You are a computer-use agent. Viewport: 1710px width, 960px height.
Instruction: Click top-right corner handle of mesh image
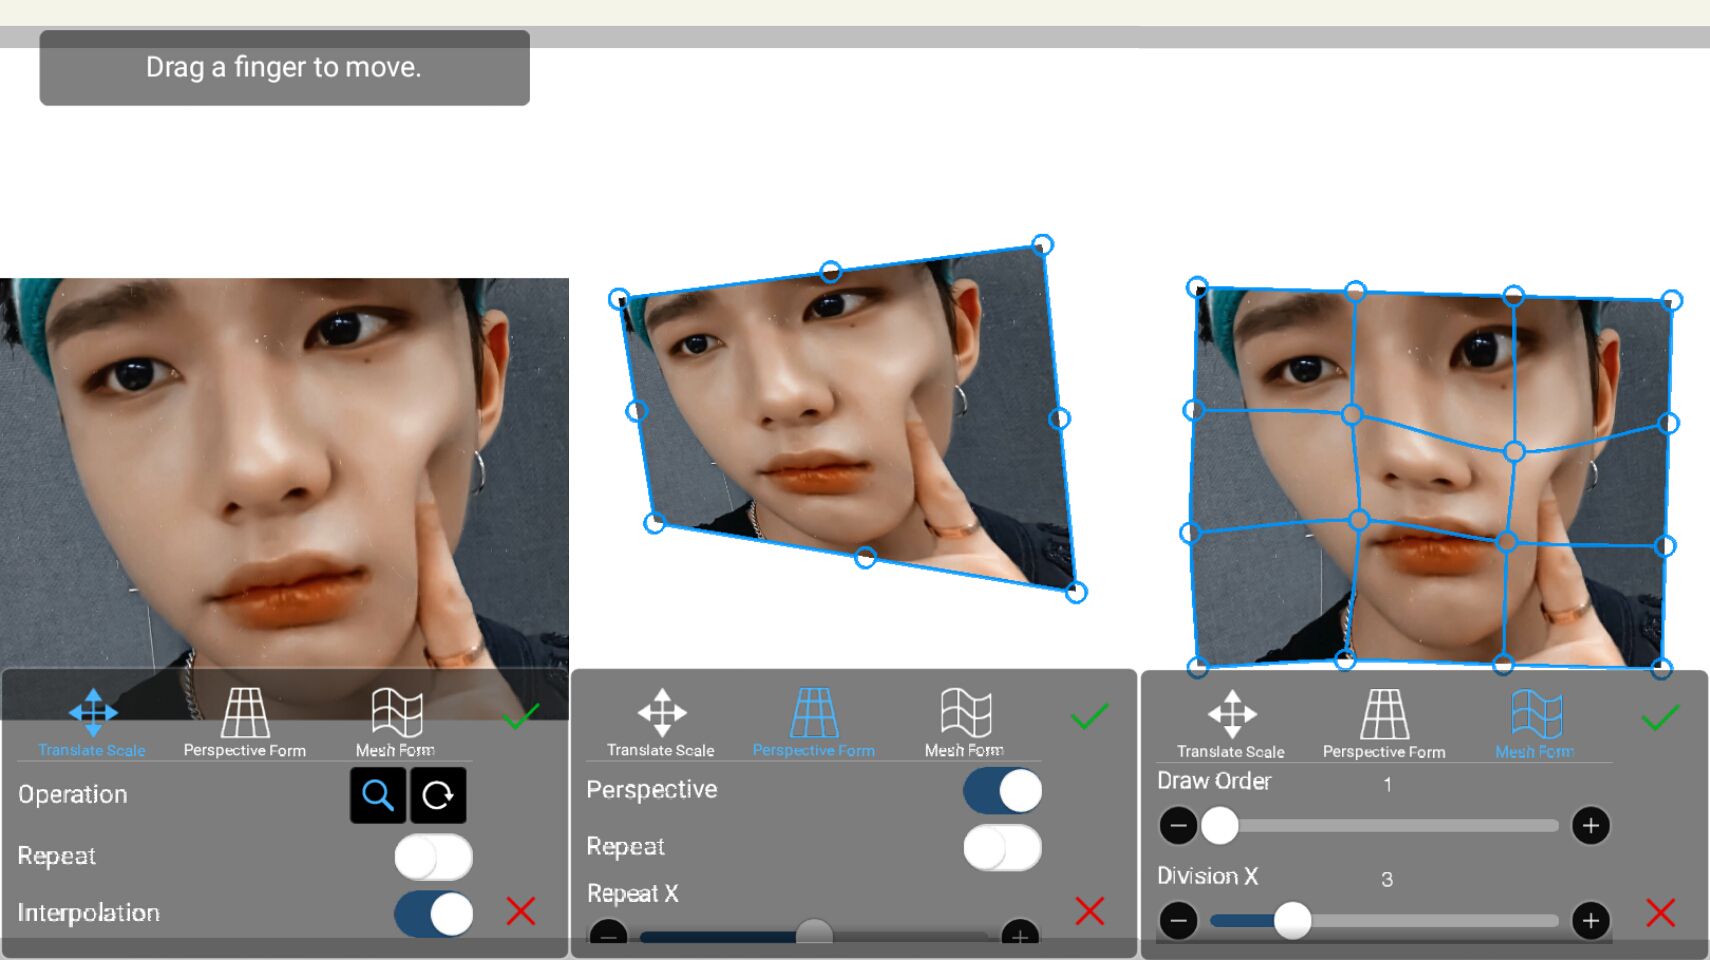[1672, 300]
